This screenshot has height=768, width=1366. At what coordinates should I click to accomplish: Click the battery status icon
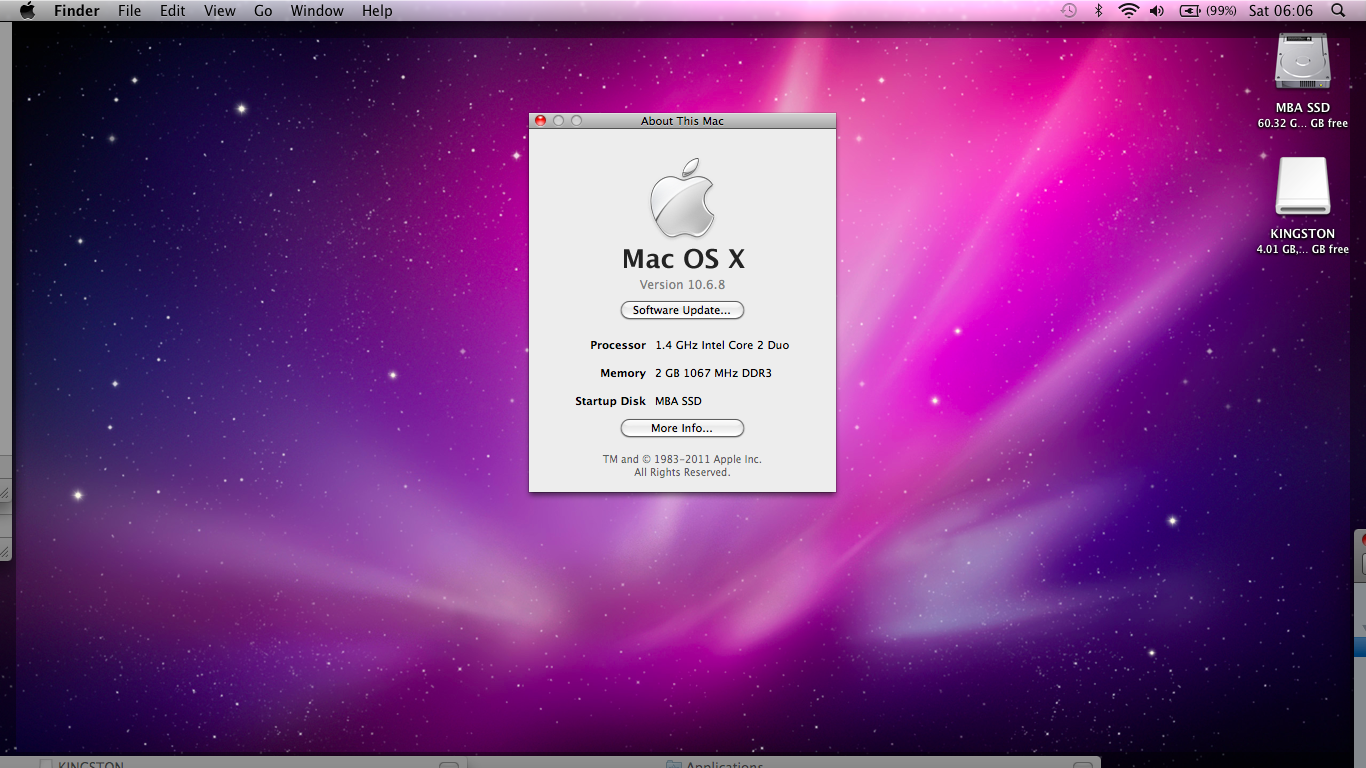[x=1190, y=11]
